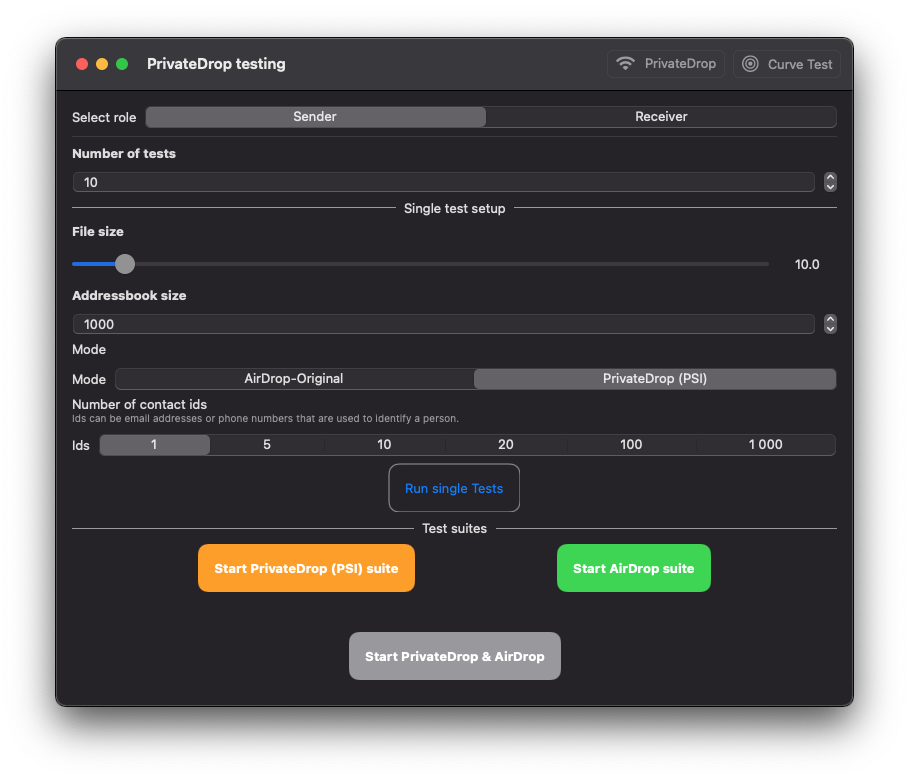Set contact Ids to 1 000
Viewport: 909px width, 780px height.
click(x=766, y=445)
